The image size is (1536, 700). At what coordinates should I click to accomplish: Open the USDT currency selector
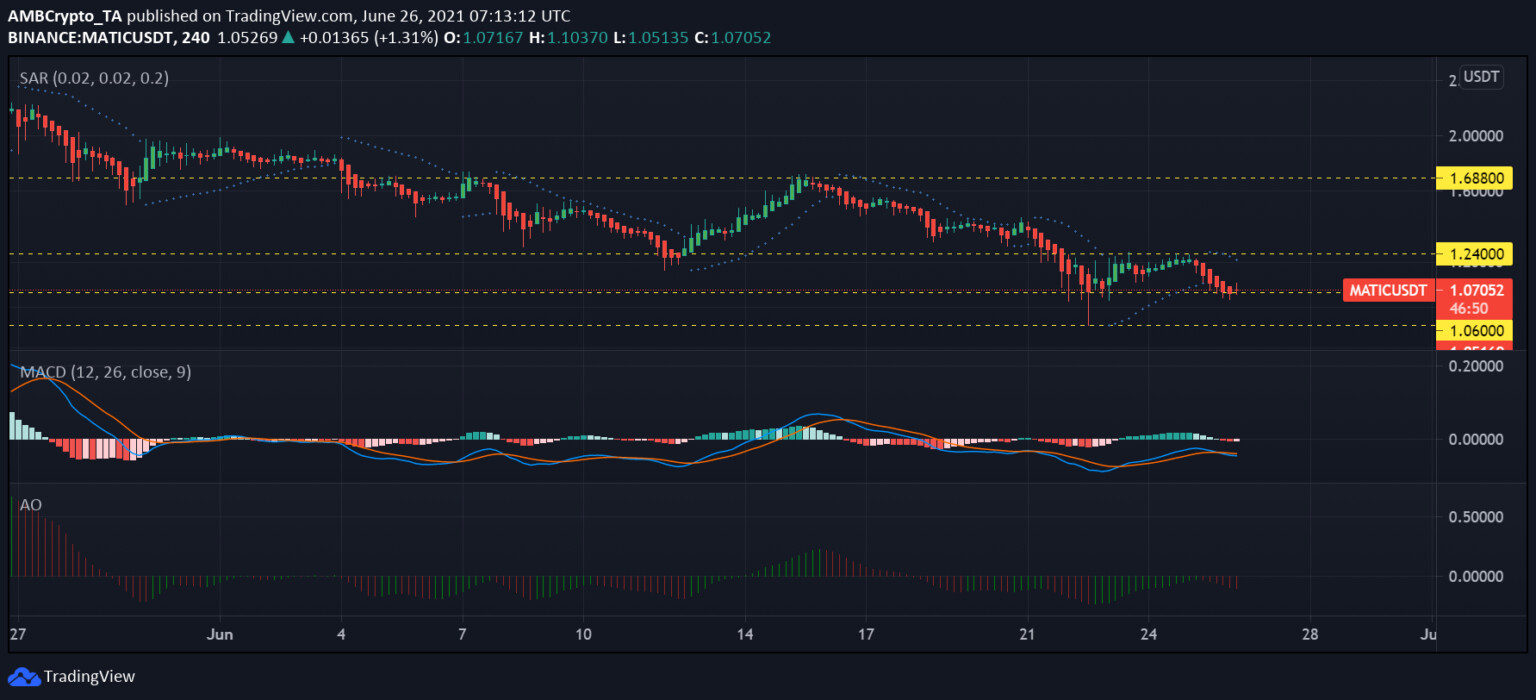[x=1481, y=77]
